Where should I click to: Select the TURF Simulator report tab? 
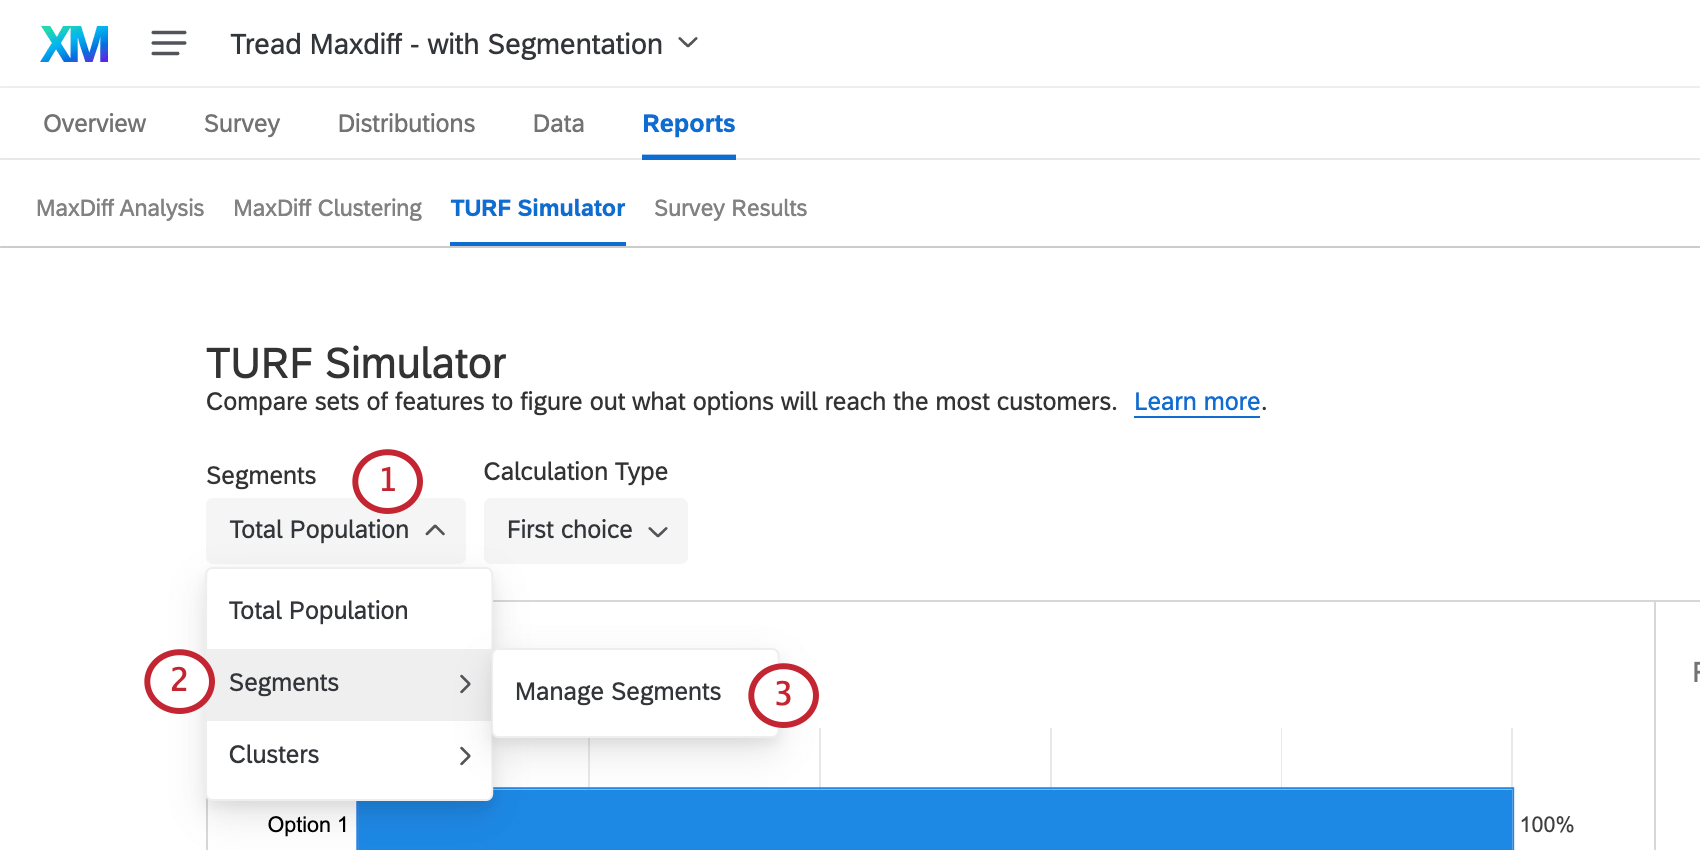(537, 208)
